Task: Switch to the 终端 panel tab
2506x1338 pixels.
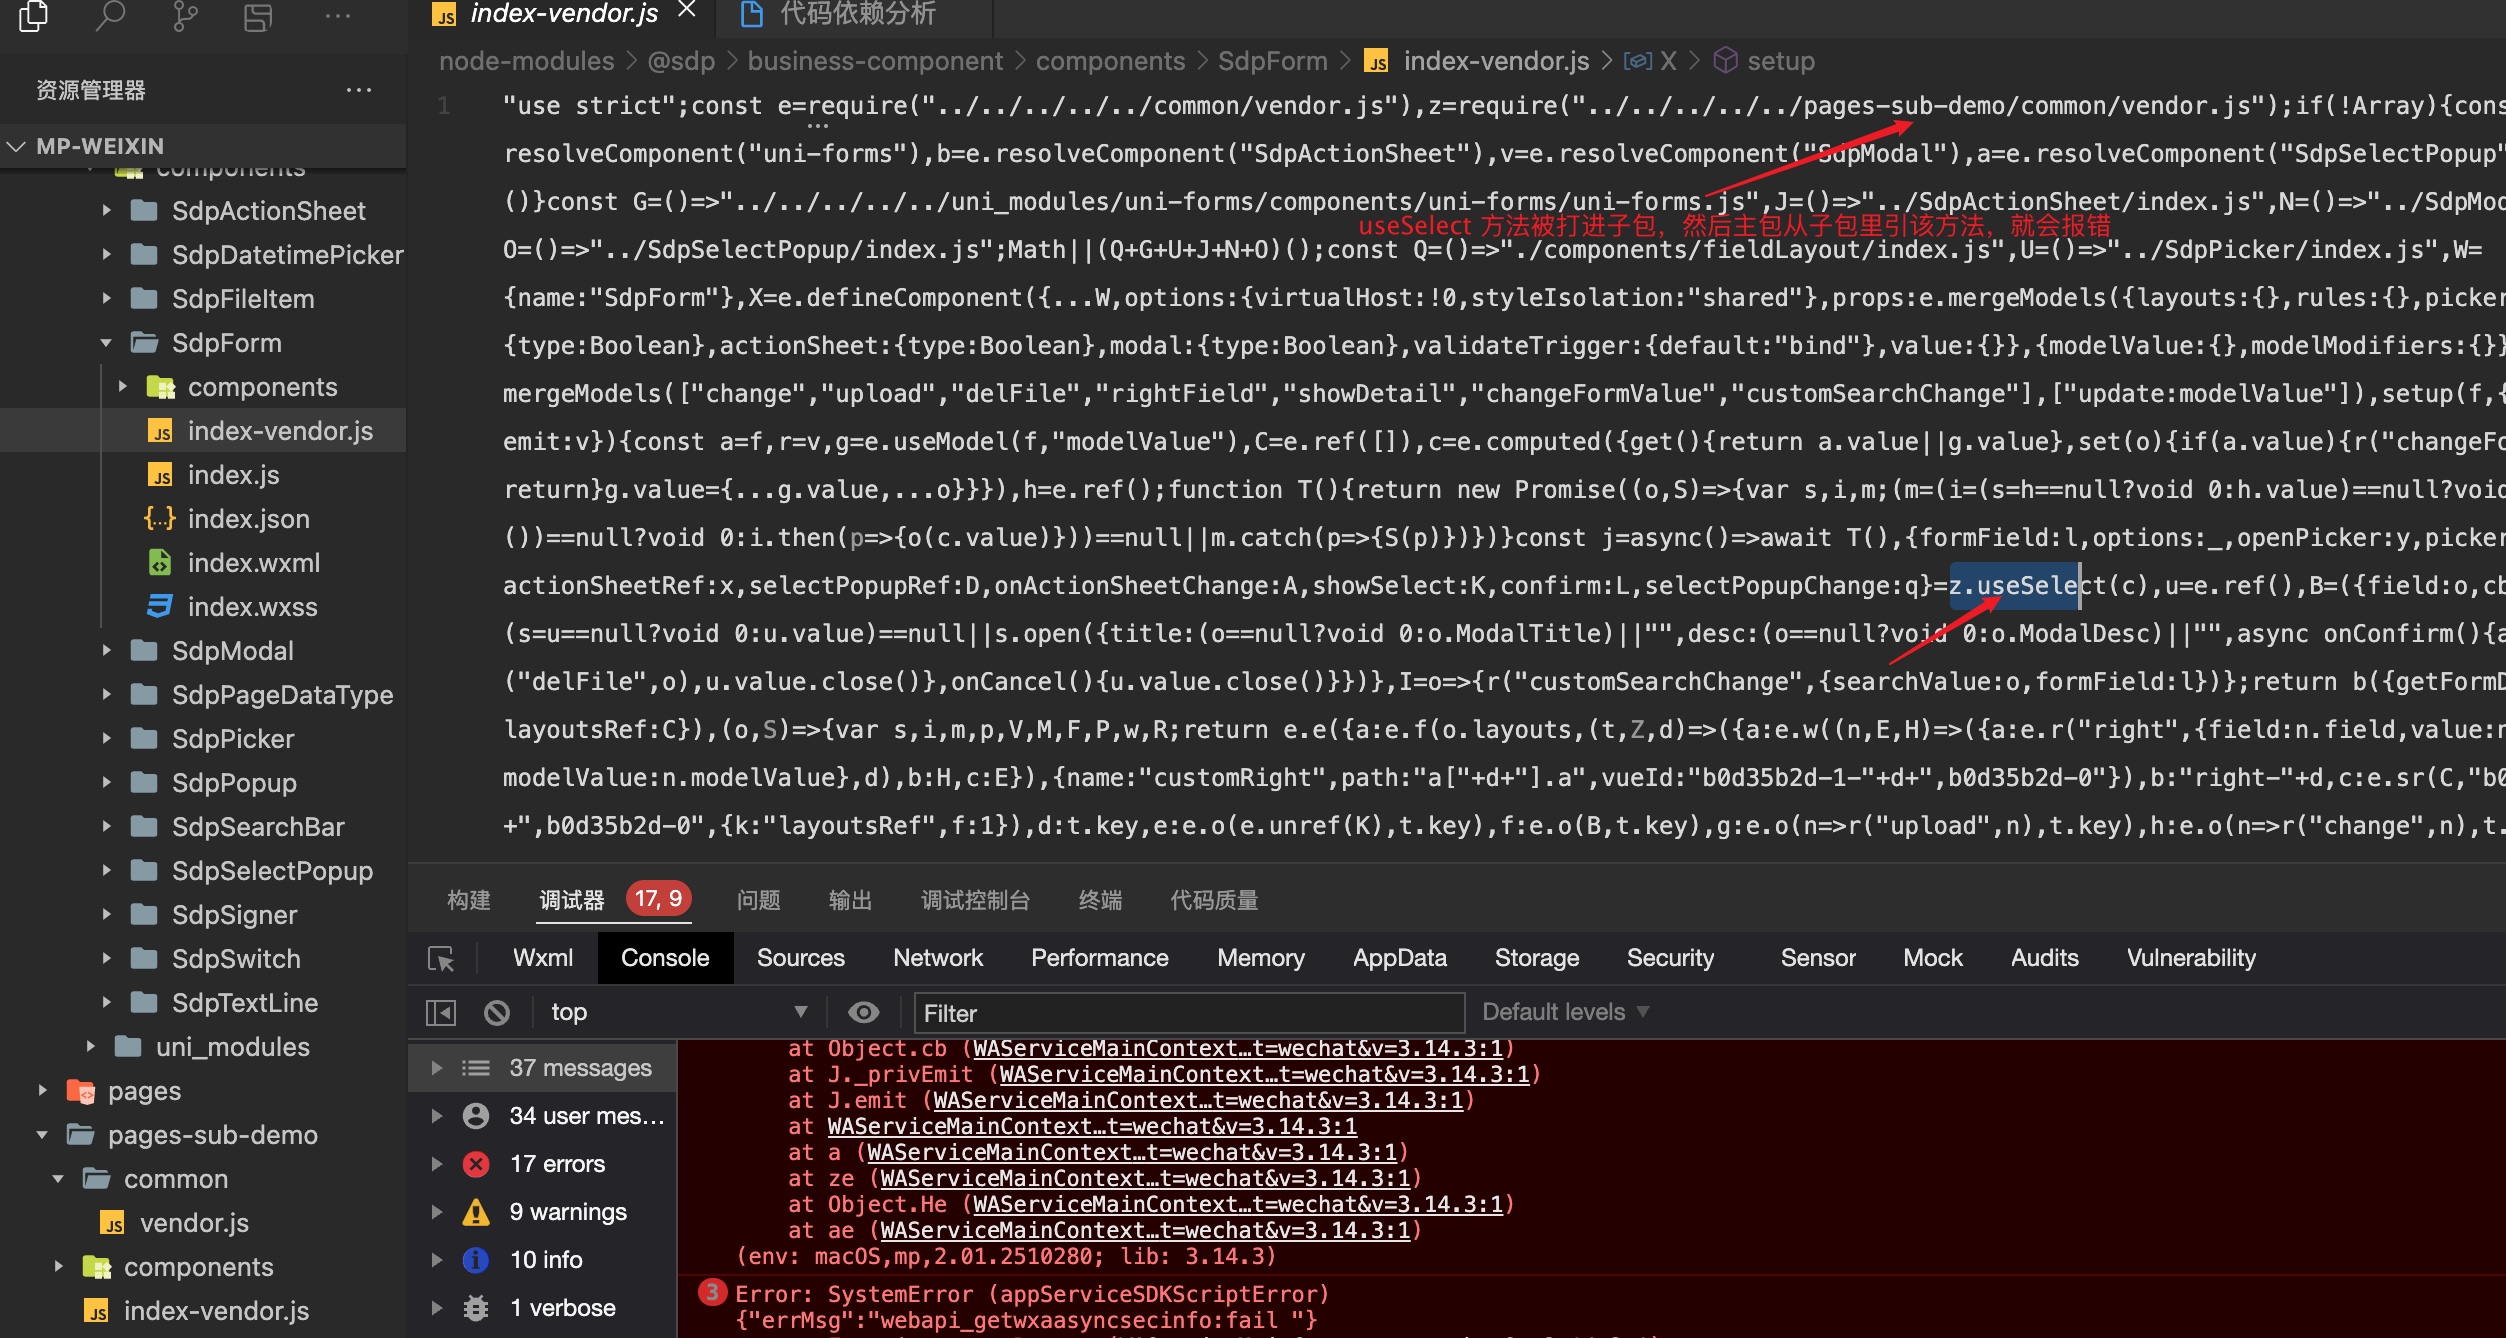Action: tap(1099, 900)
